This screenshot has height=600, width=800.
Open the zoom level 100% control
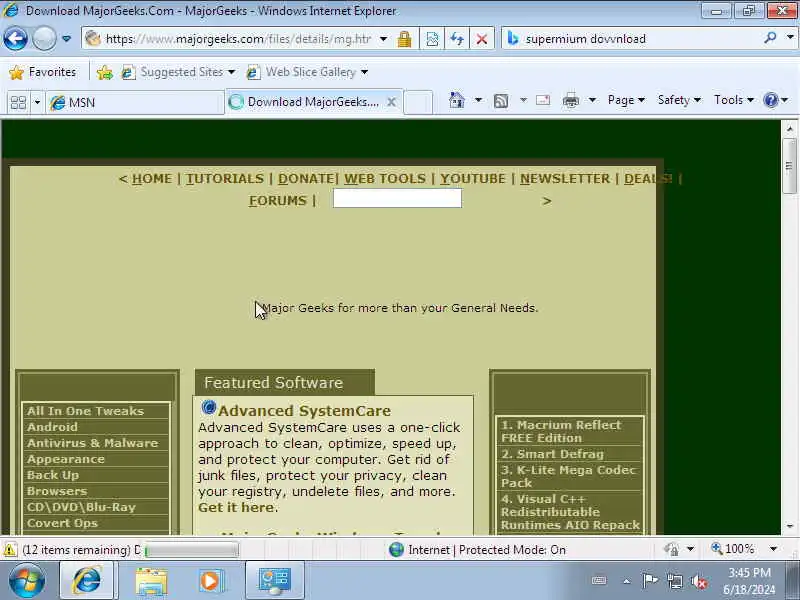[x=744, y=549]
